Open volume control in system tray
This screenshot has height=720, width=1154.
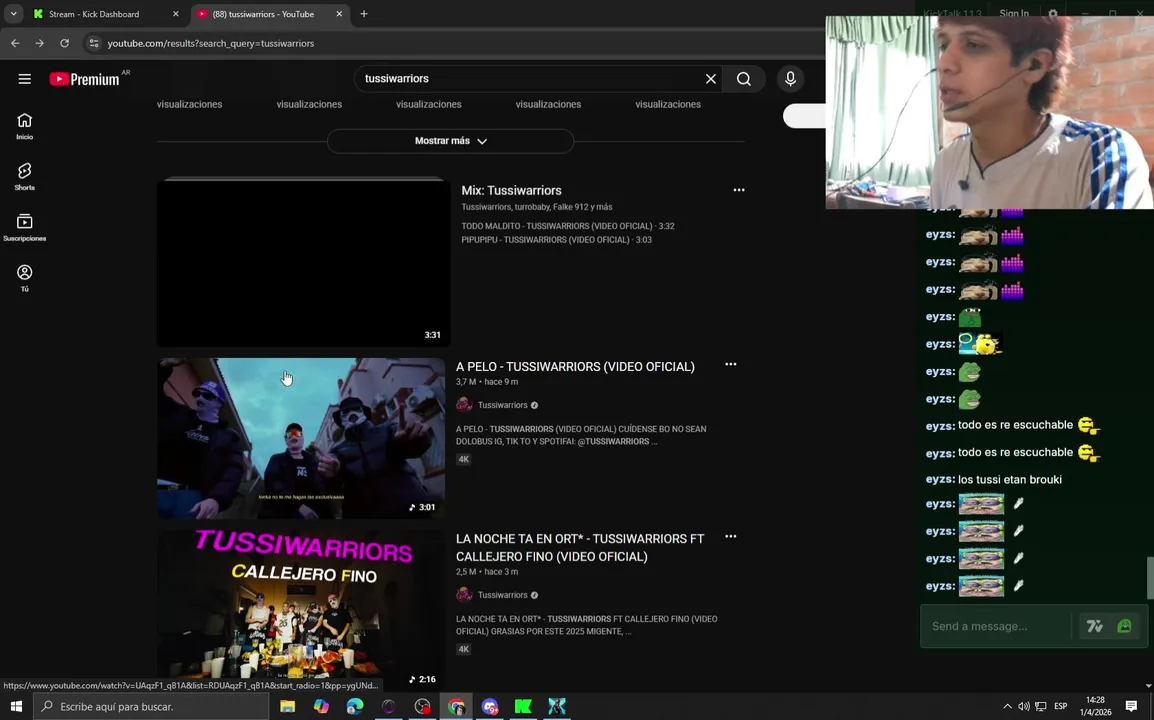(1024, 706)
